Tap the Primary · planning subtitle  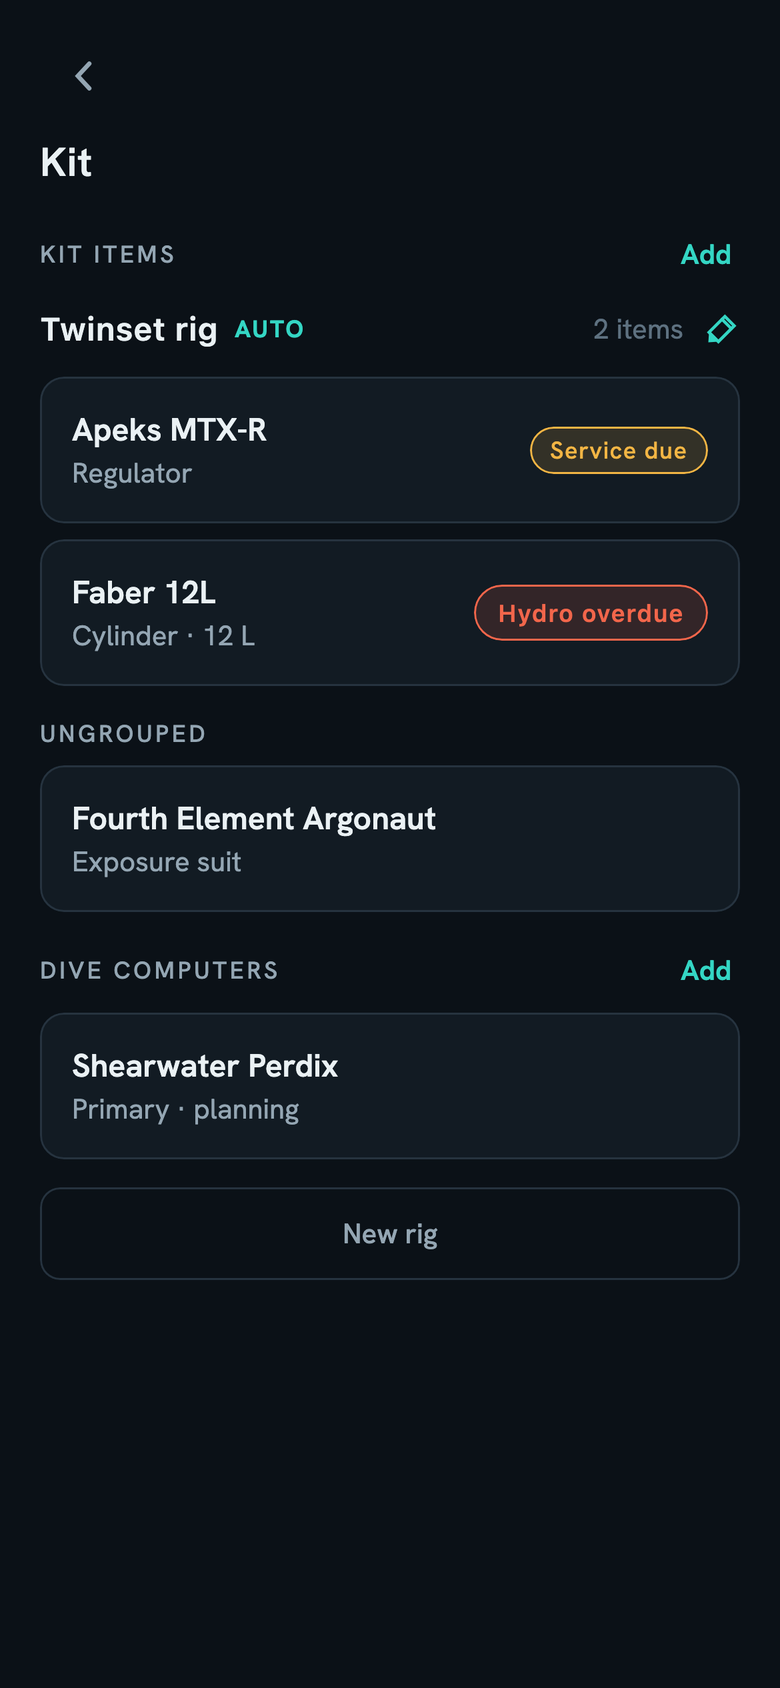click(x=186, y=1110)
